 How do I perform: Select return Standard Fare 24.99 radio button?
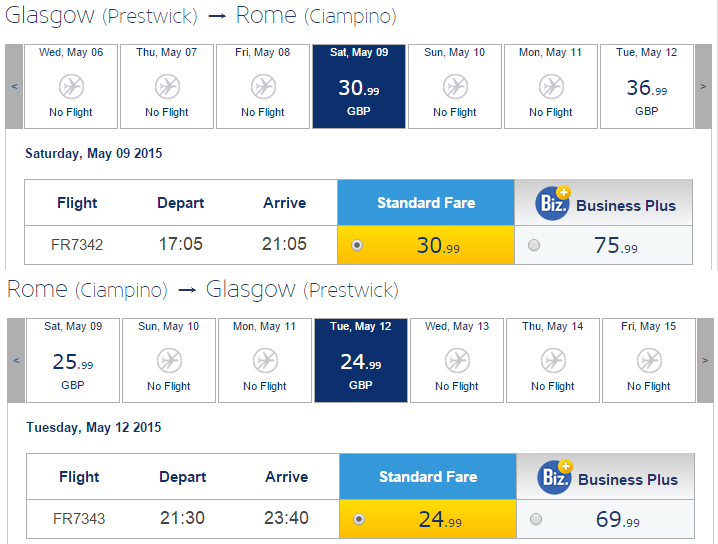[359, 519]
